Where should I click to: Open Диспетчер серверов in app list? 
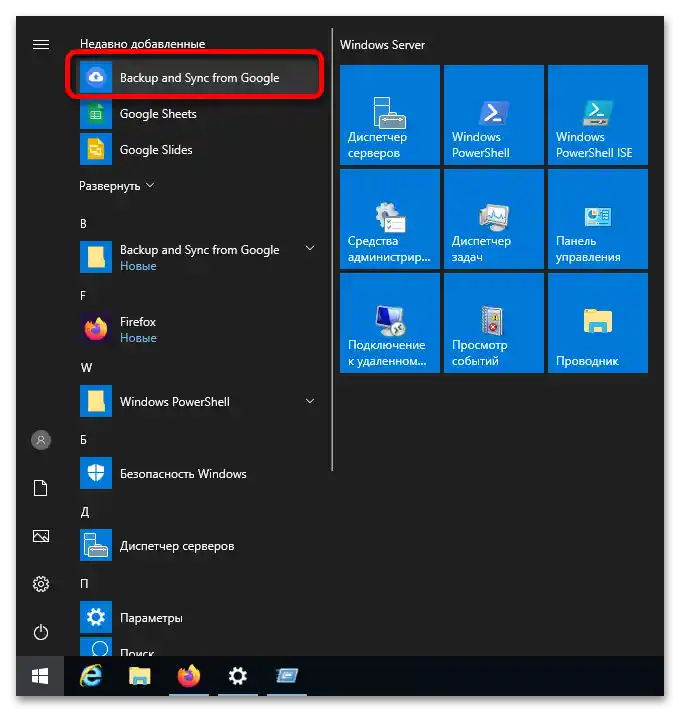pos(195,545)
